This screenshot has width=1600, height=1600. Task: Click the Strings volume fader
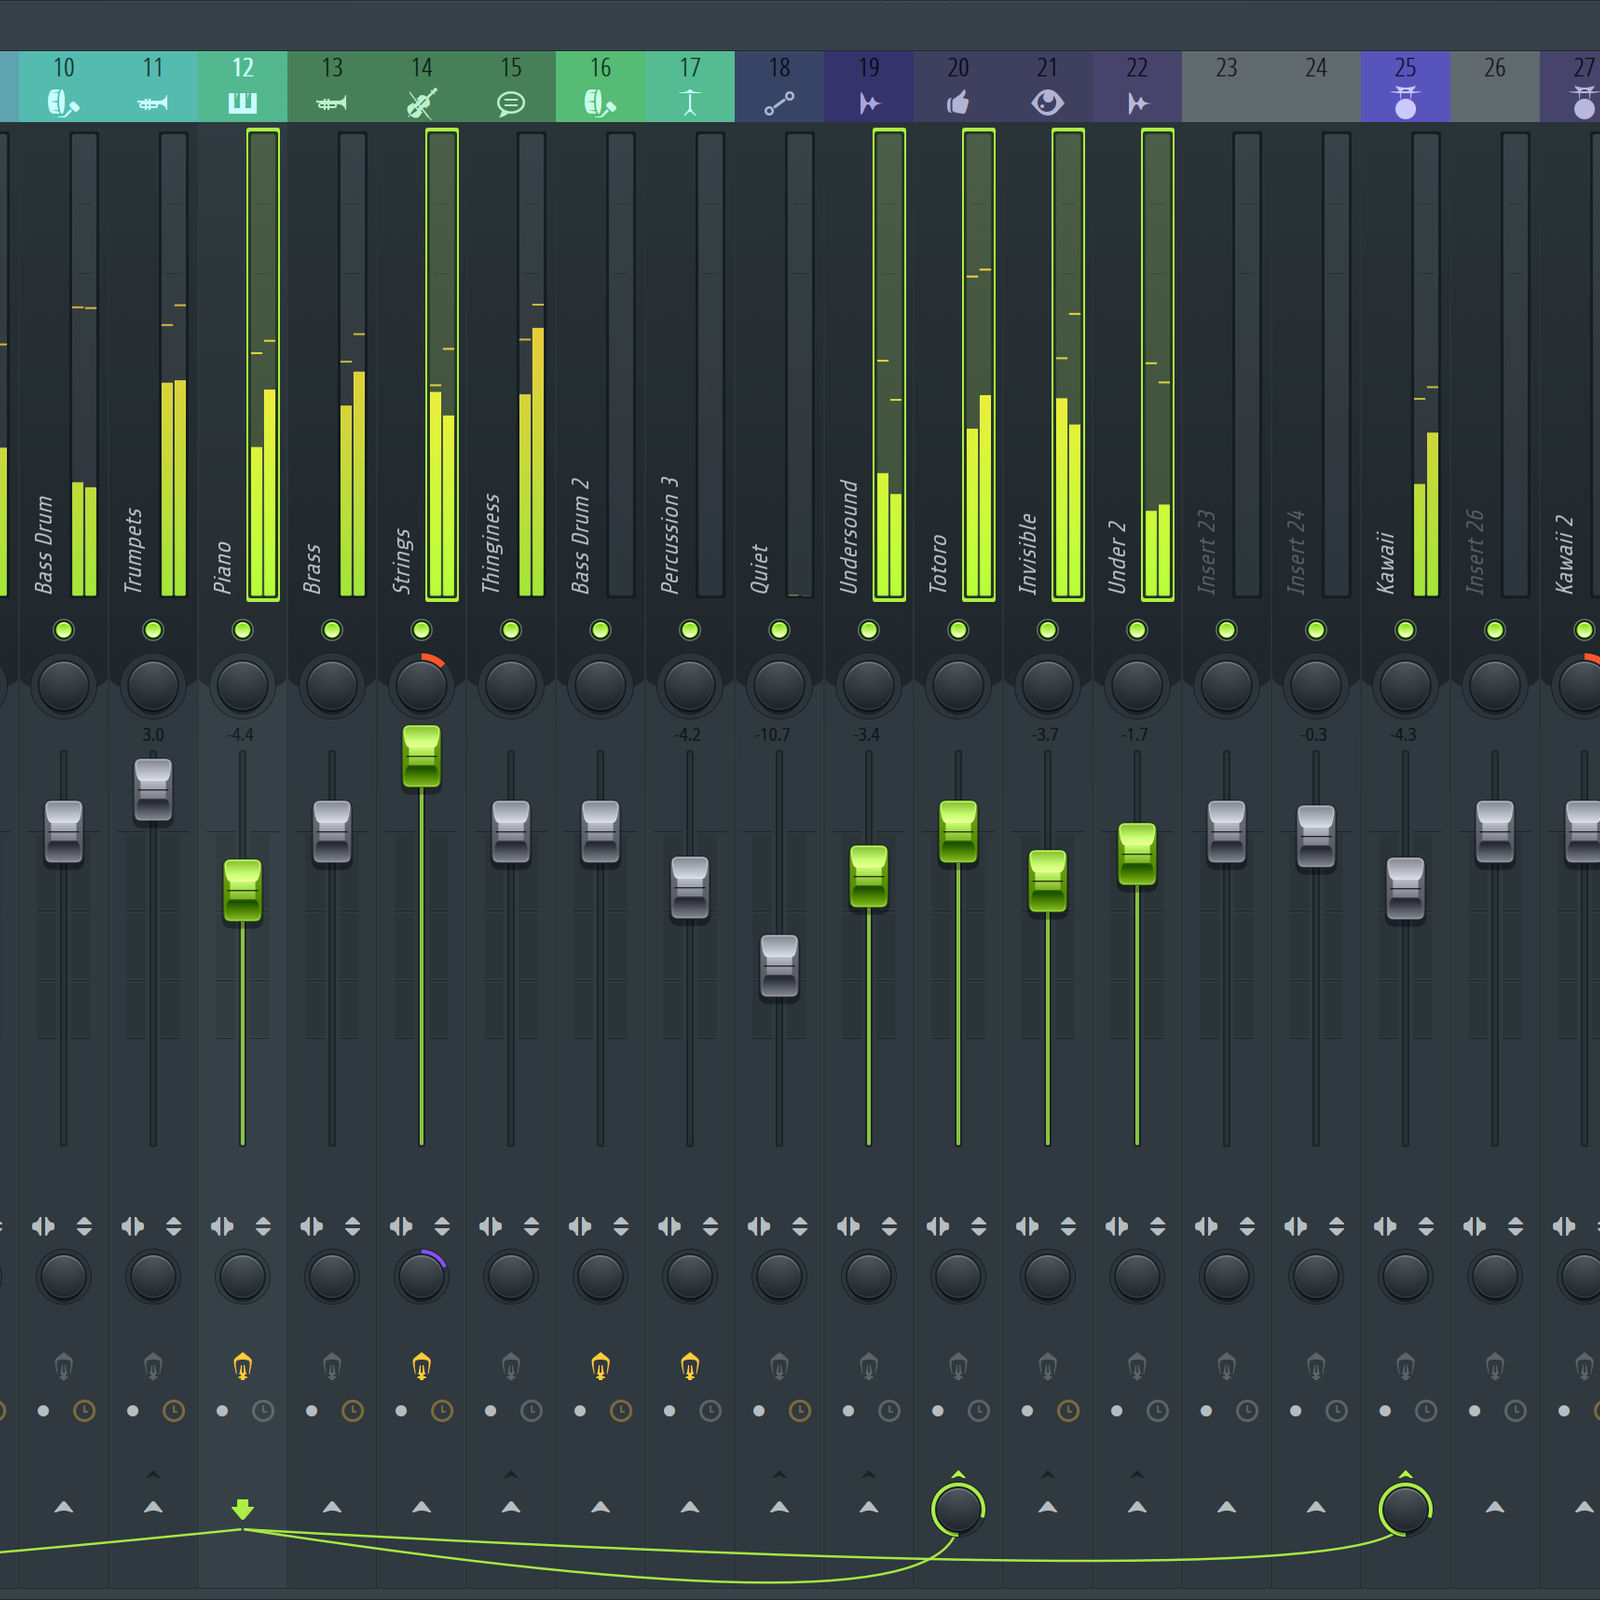click(421, 756)
